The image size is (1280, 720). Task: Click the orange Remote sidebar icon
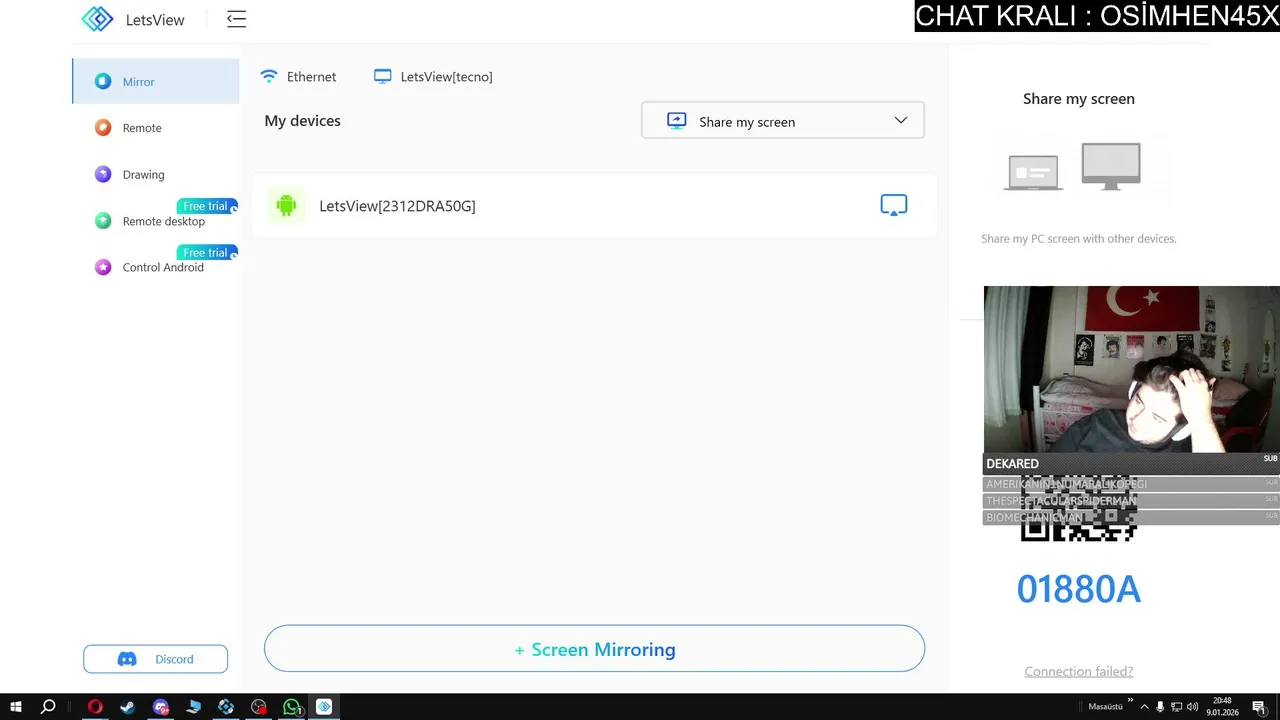coord(103,128)
